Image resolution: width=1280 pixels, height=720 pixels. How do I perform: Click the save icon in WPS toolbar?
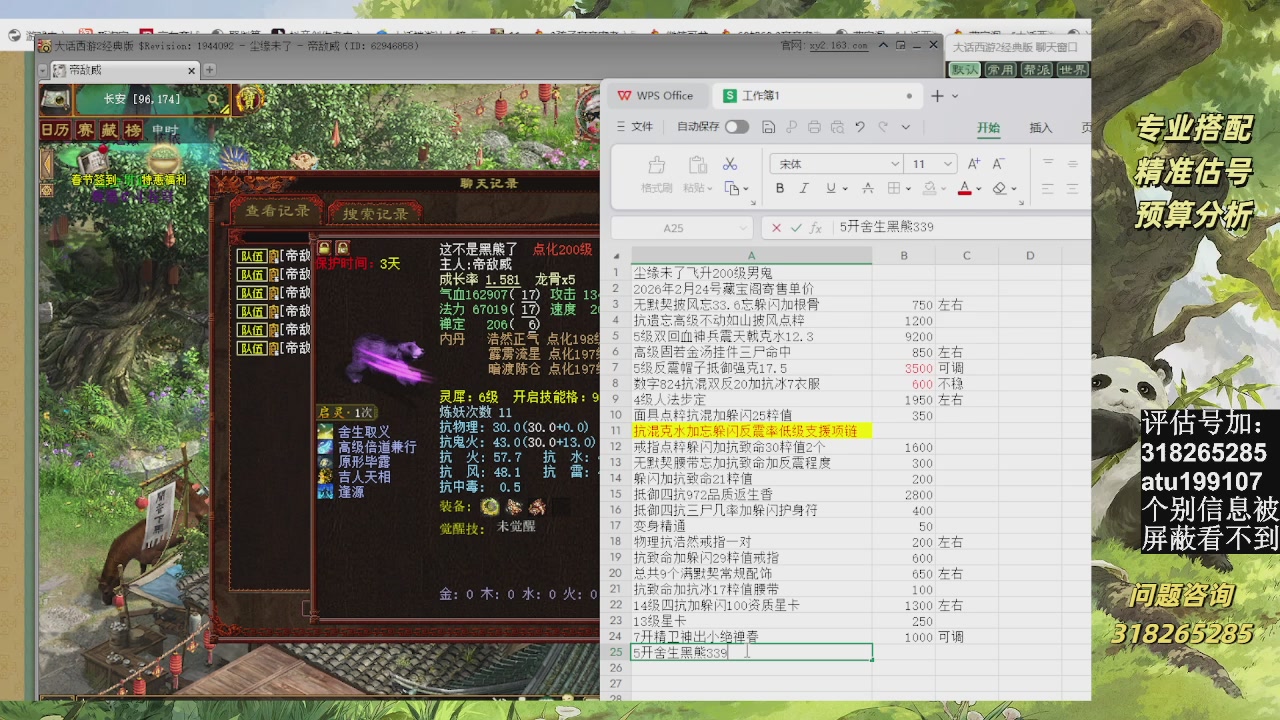(768, 127)
